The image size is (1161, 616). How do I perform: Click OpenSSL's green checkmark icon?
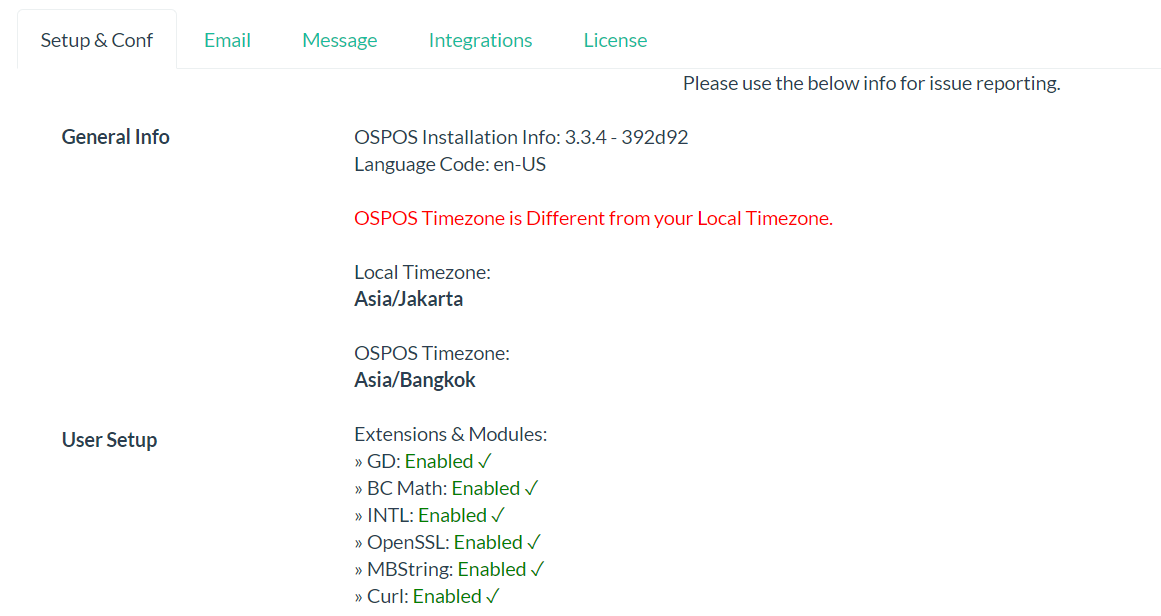pos(533,541)
